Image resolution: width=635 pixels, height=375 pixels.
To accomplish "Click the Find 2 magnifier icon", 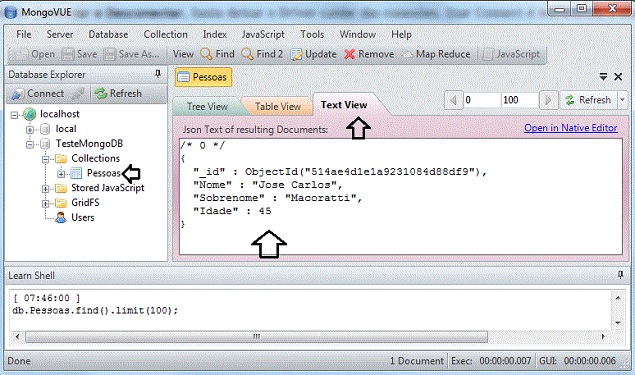I will coord(247,54).
